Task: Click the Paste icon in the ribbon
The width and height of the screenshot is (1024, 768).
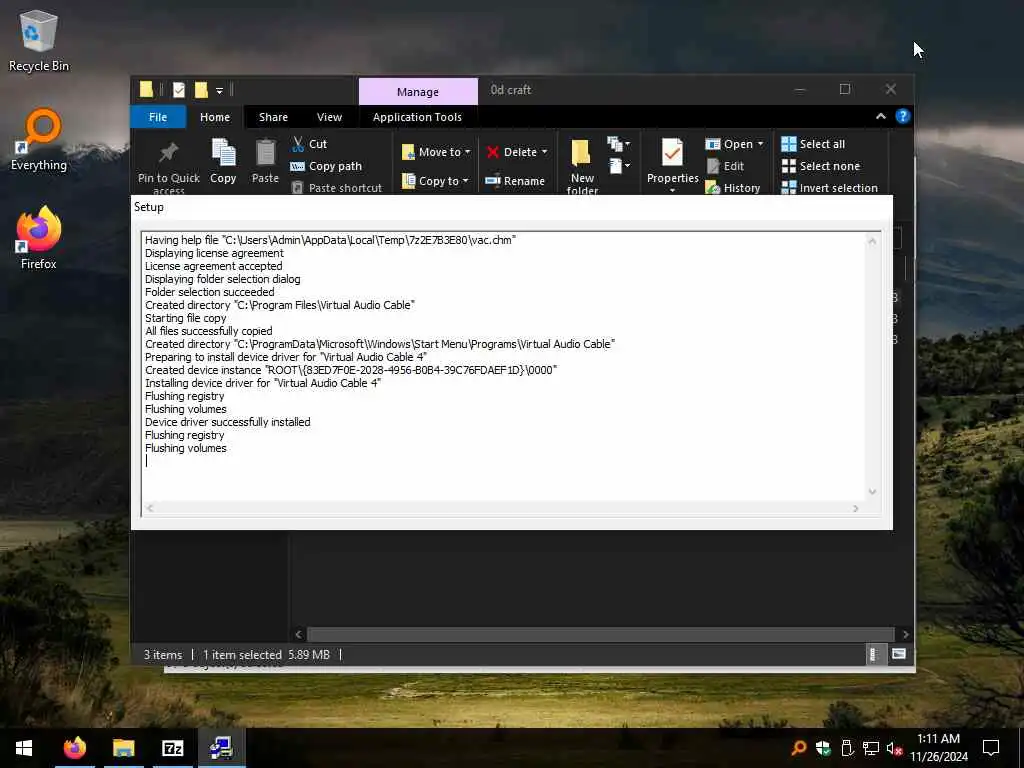Action: coord(265,161)
